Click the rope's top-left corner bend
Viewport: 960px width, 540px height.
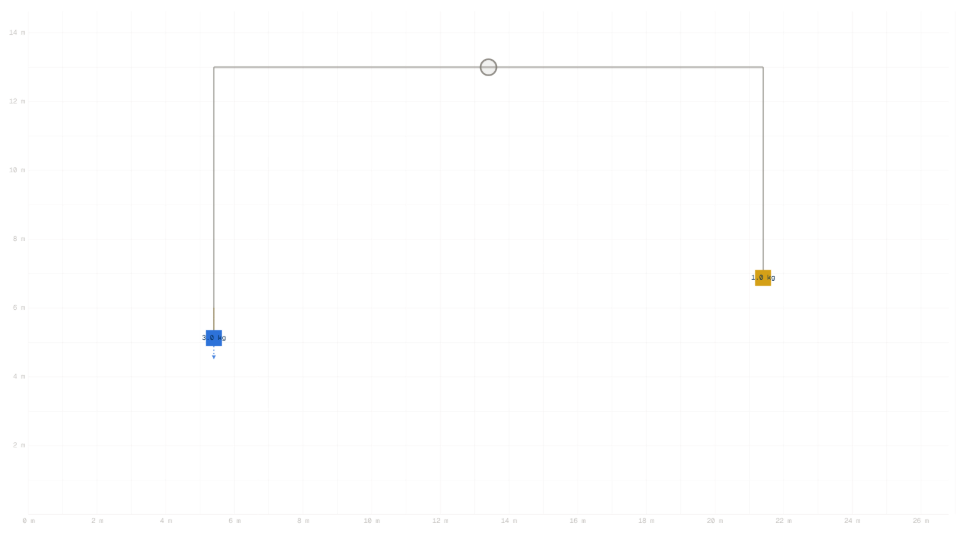click(x=214, y=67)
